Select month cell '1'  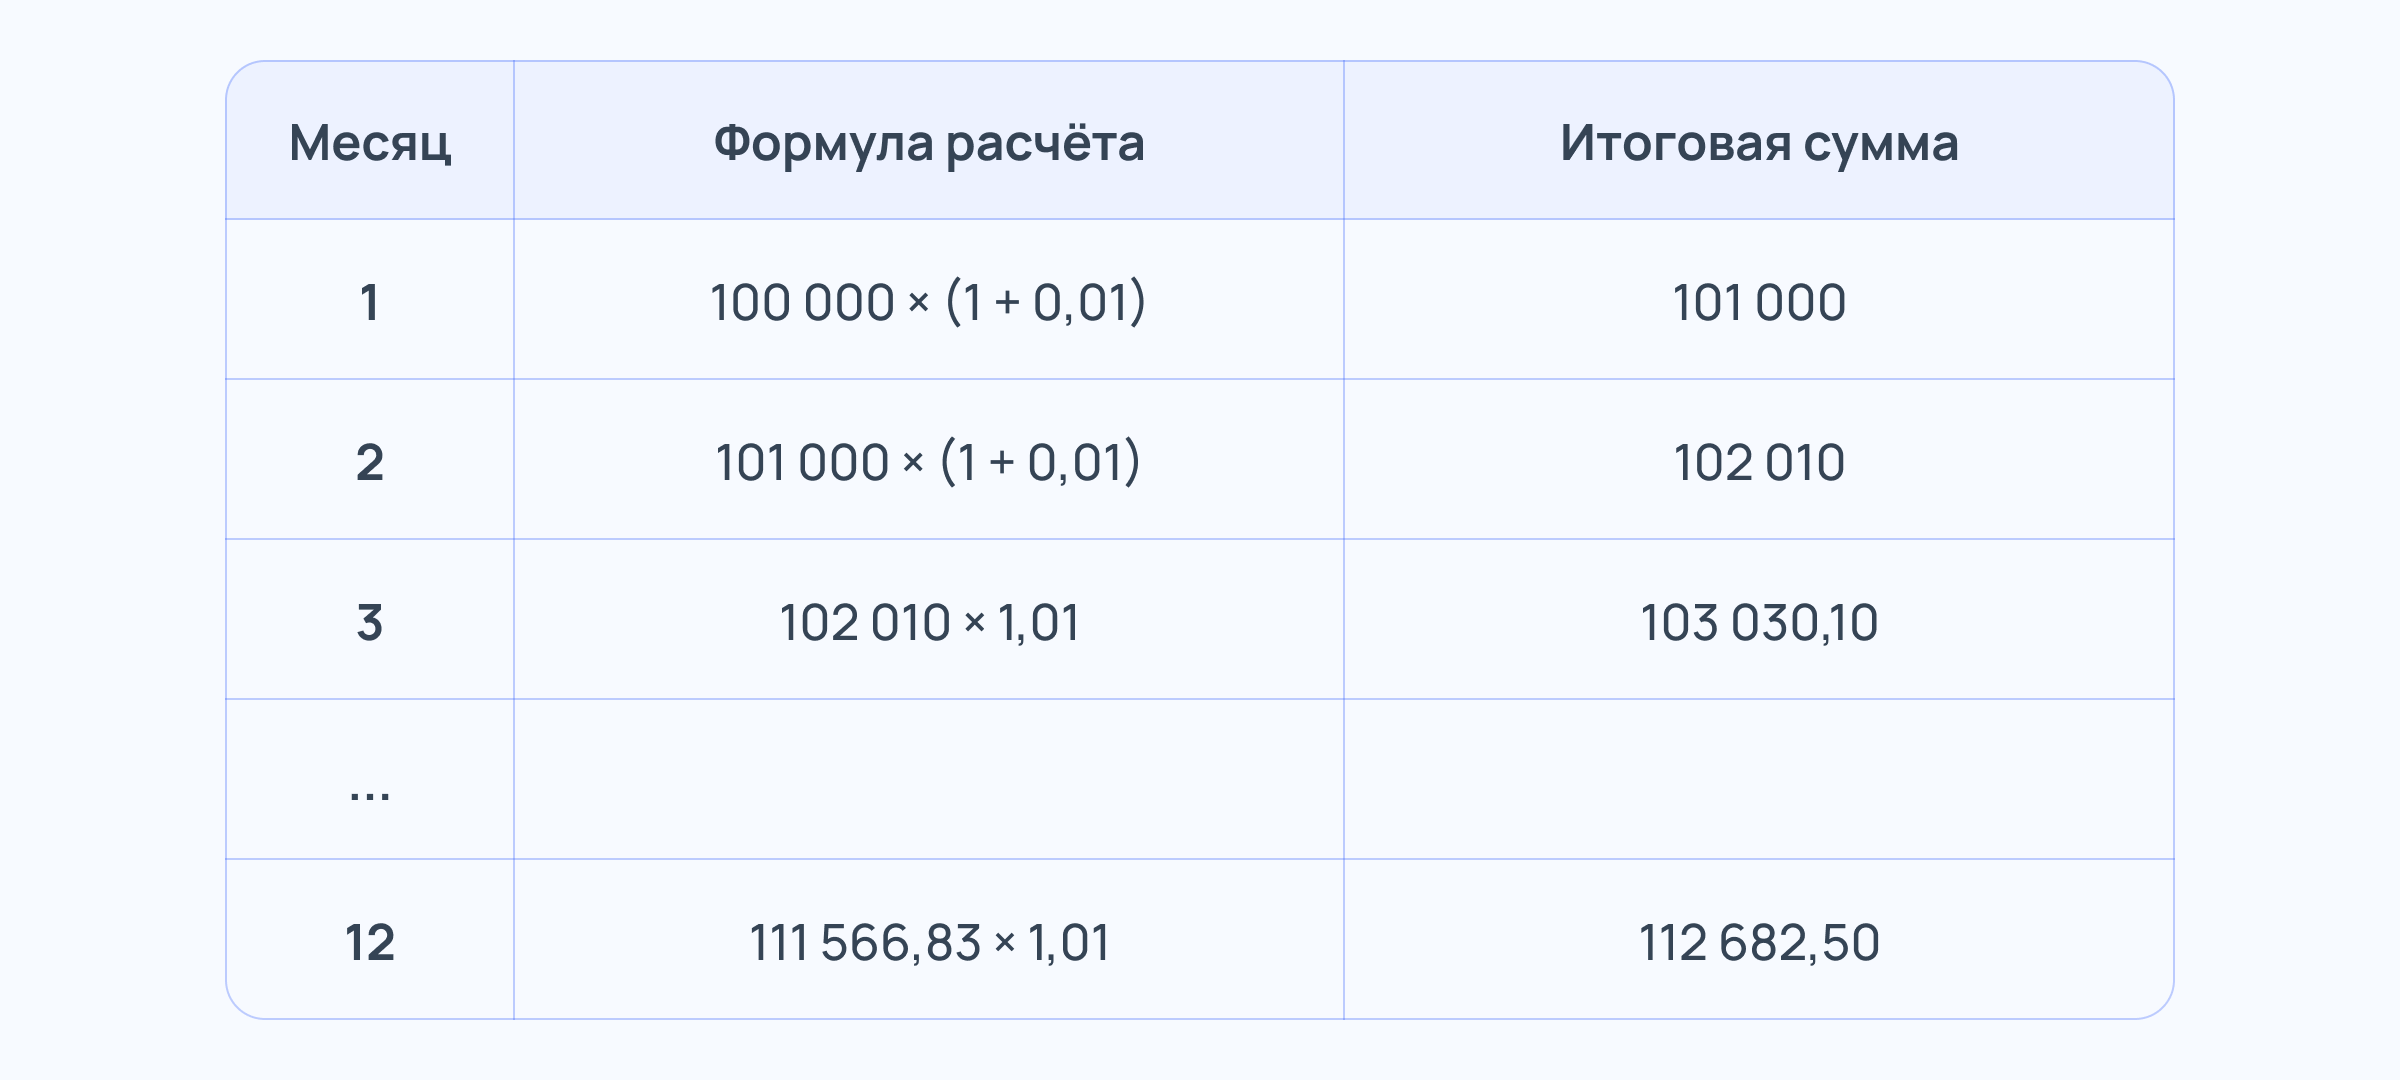[369, 302]
